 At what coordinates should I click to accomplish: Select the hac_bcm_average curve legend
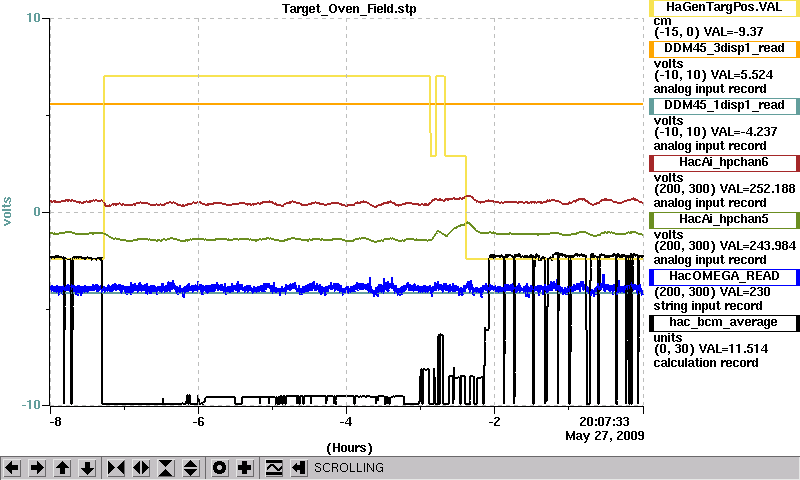(724, 323)
